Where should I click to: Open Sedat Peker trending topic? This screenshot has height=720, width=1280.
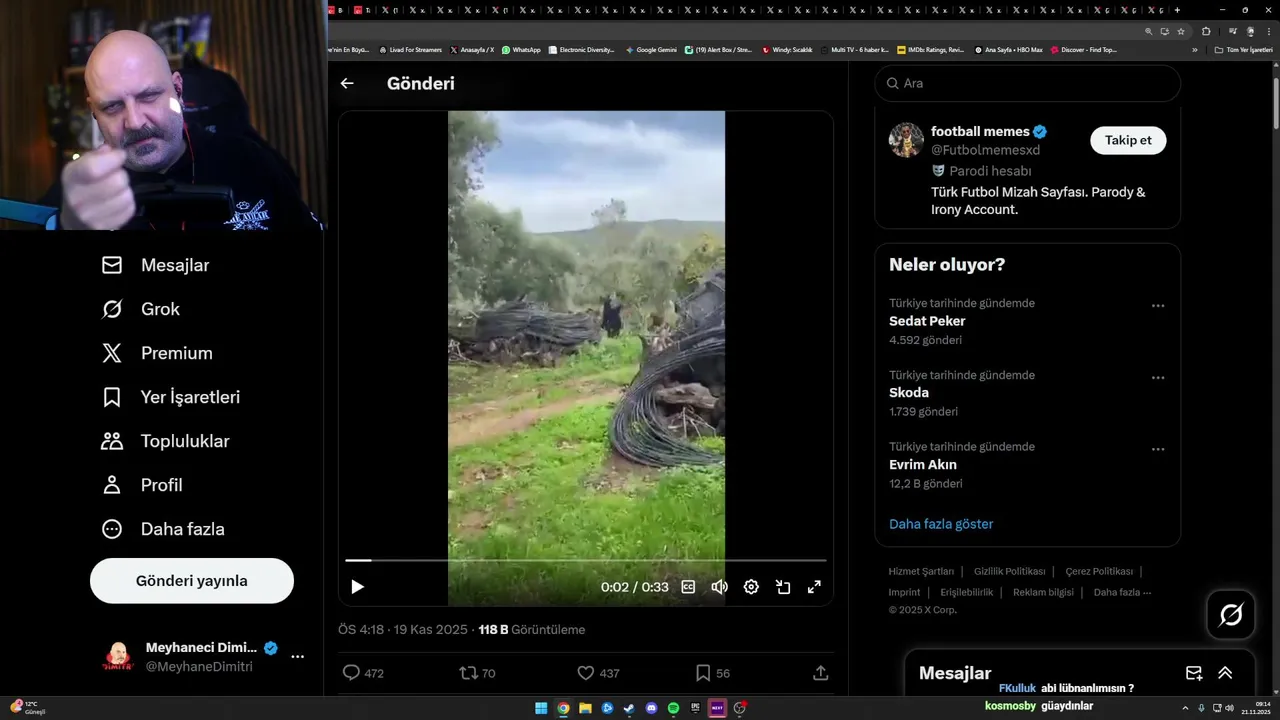click(x=927, y=321)
